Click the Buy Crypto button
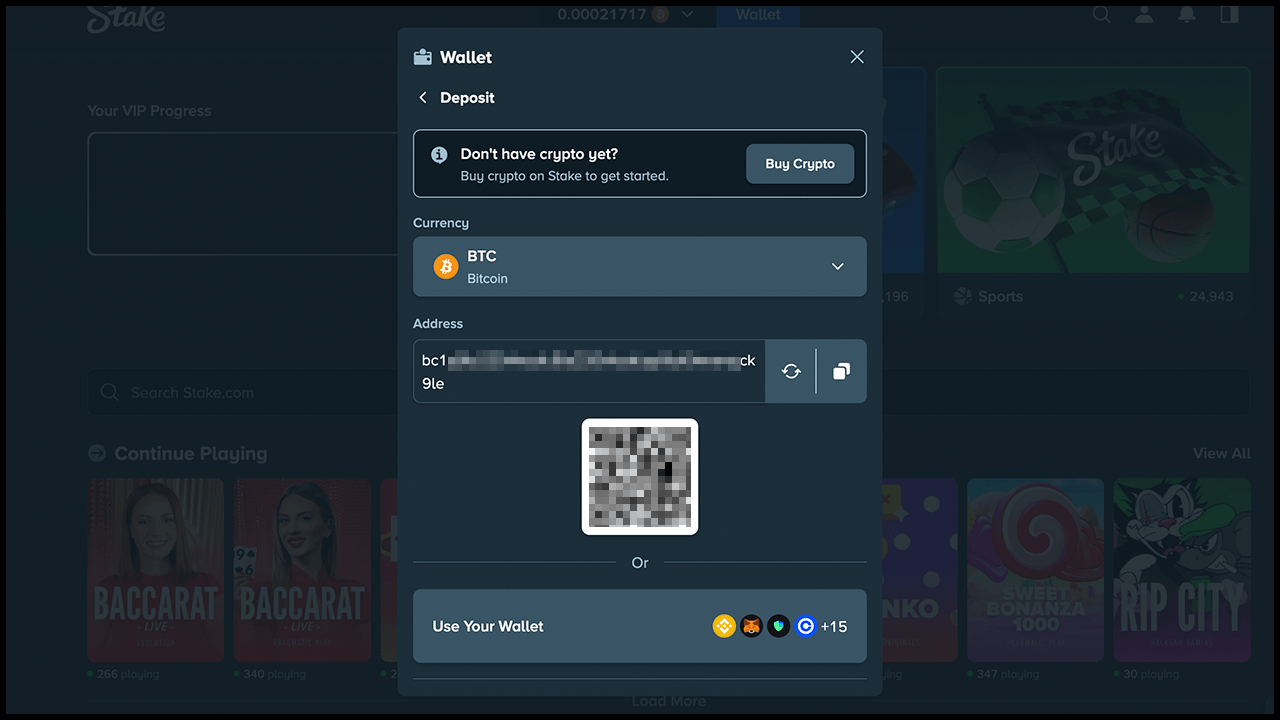Image resolution: width=1280 pixels, height=720 pixels. (x=800, y=164)
